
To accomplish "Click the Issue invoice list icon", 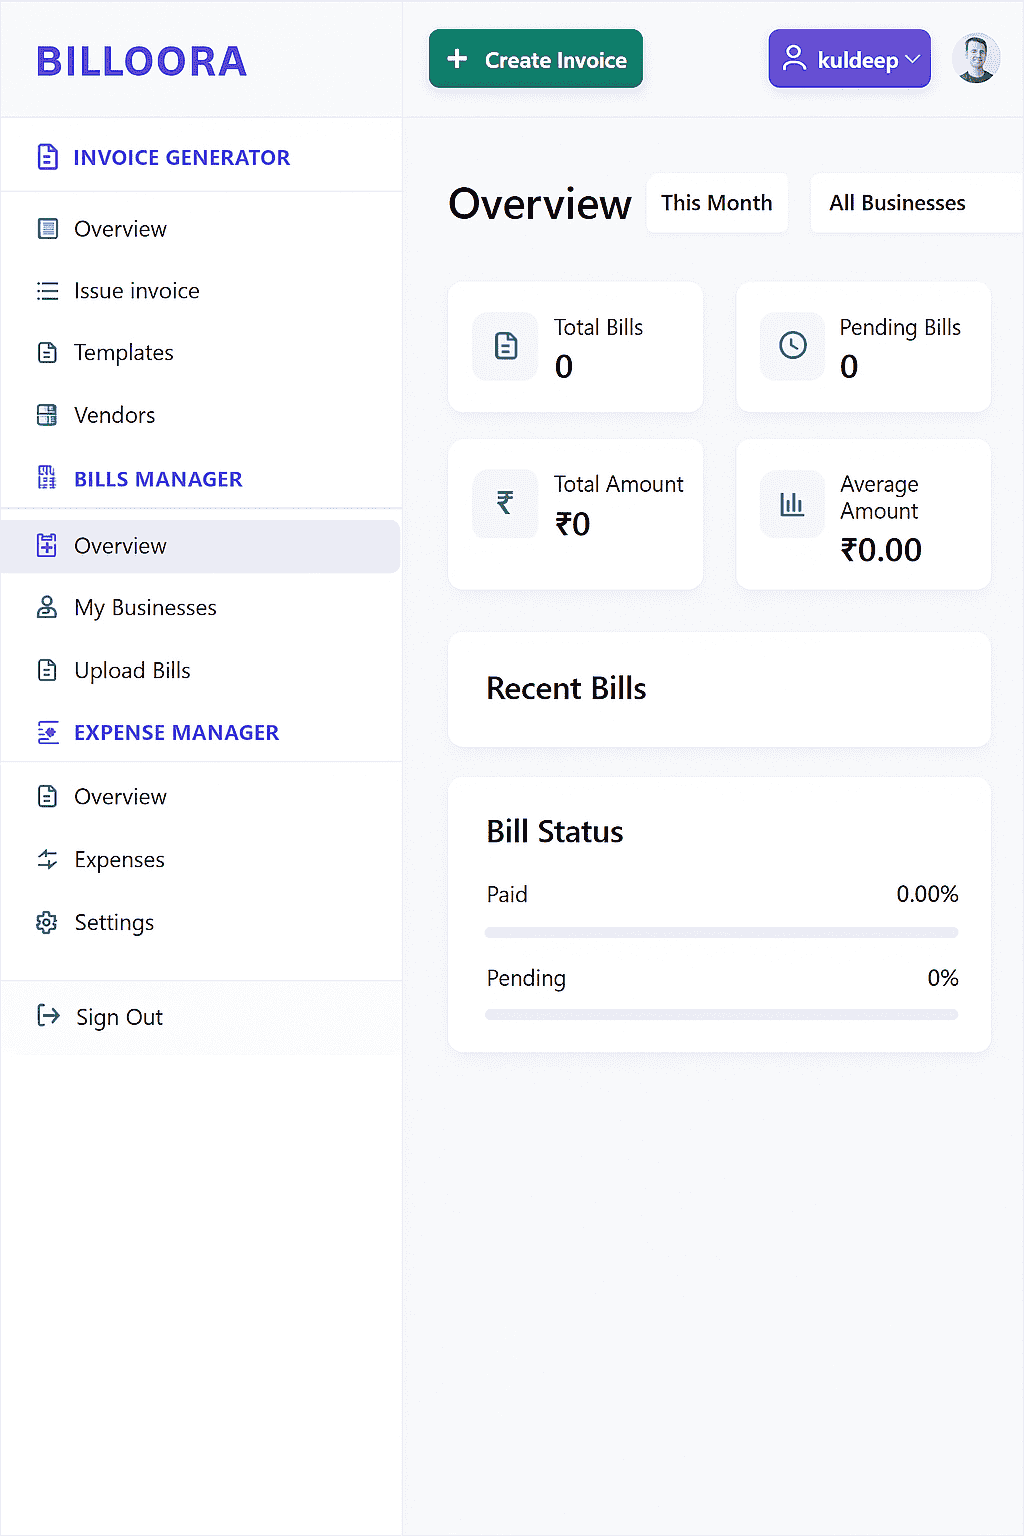I will (x=47, y=291).
